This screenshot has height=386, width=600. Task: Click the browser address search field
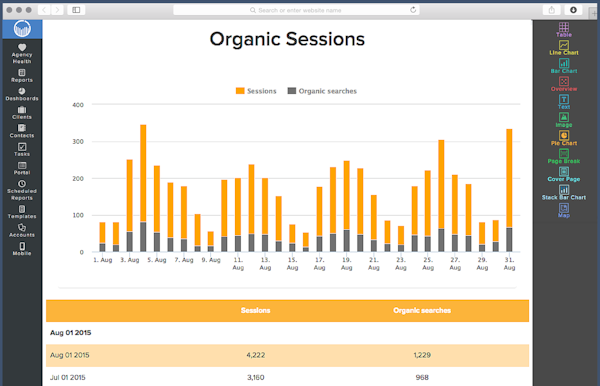click(296, 10)
